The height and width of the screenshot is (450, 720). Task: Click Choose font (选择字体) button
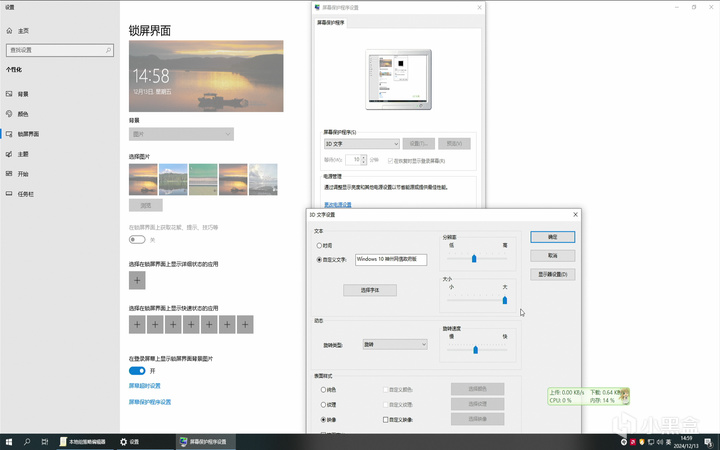point(370,290)
